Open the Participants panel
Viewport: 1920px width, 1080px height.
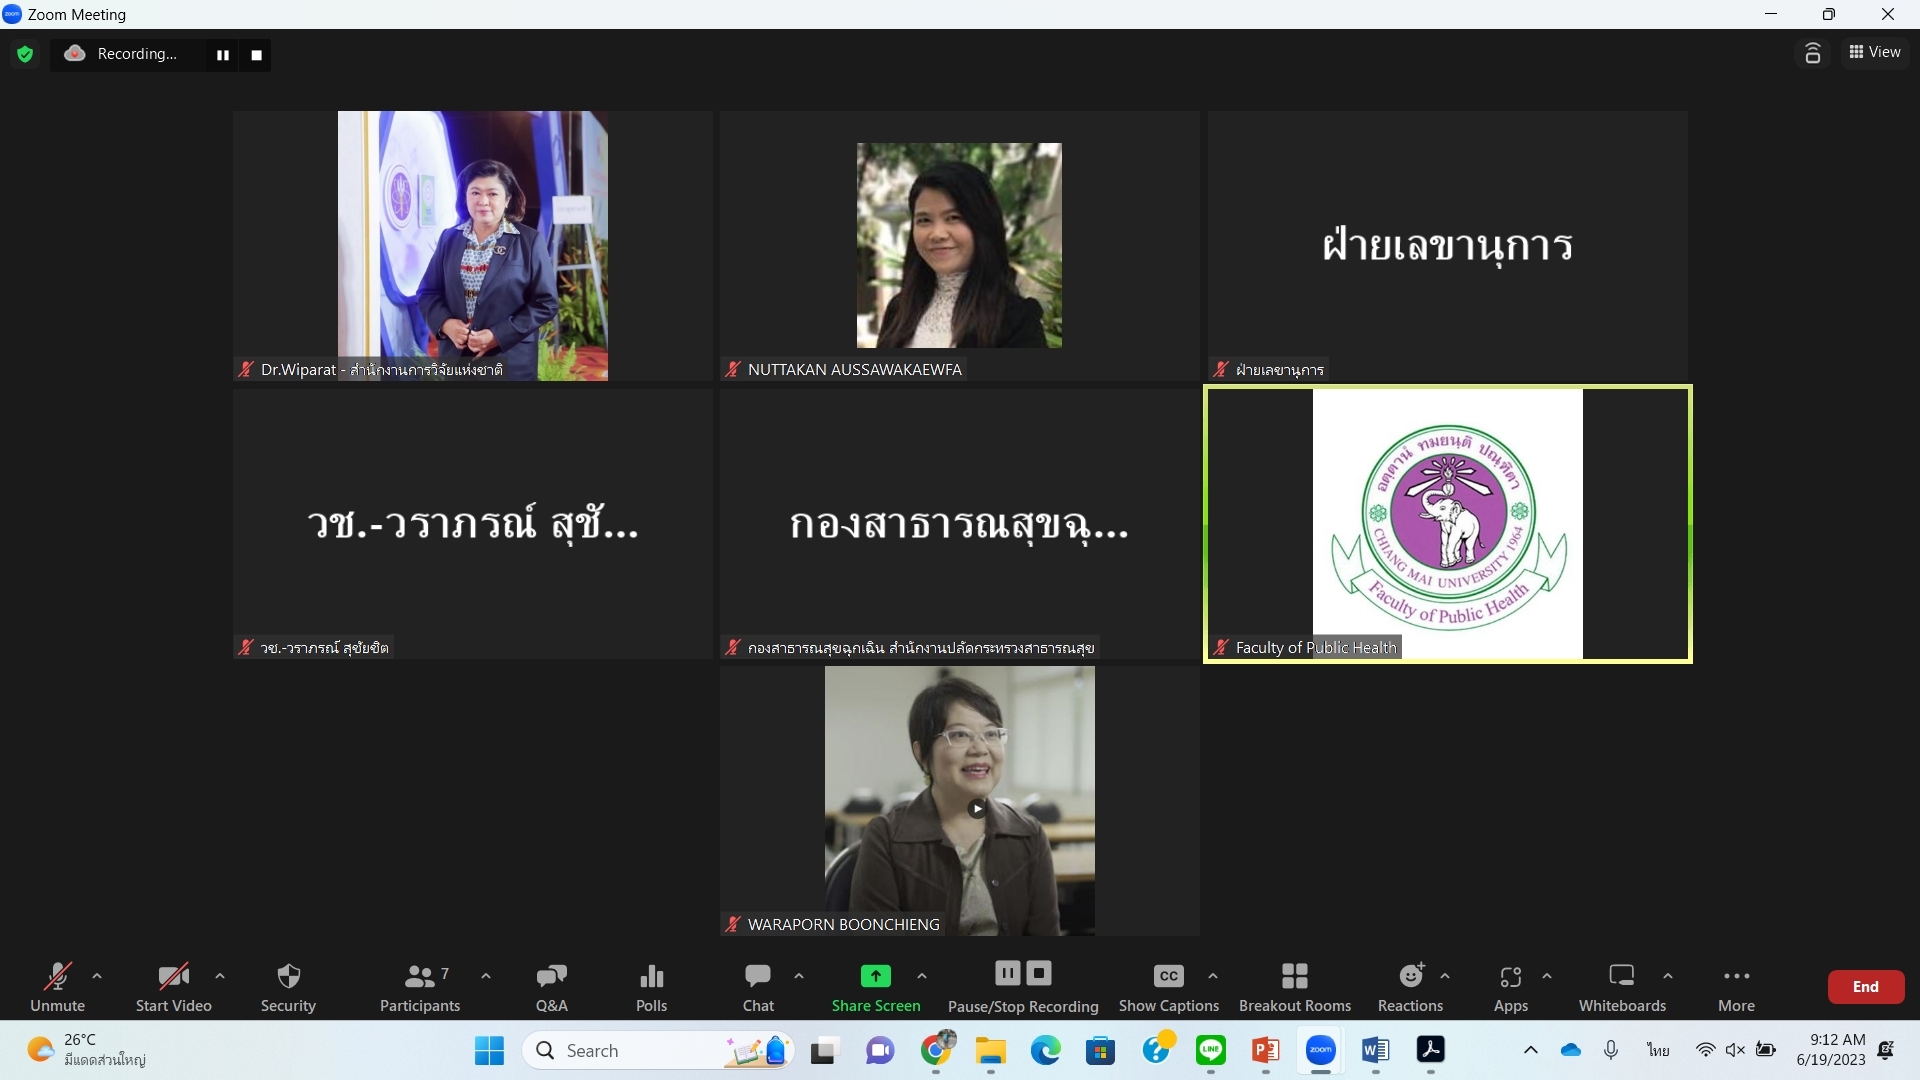(420, 986)
